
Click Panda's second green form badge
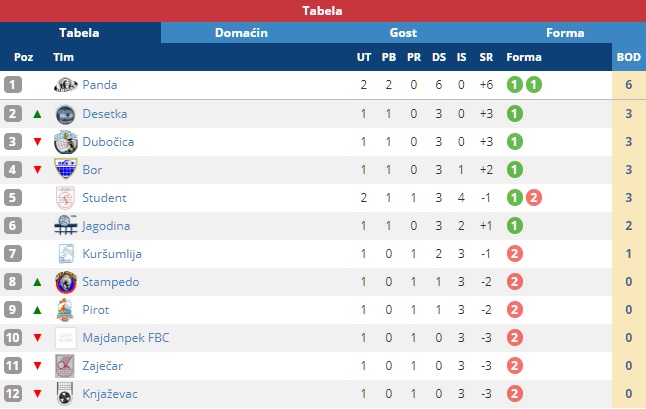tap(534, 85)
